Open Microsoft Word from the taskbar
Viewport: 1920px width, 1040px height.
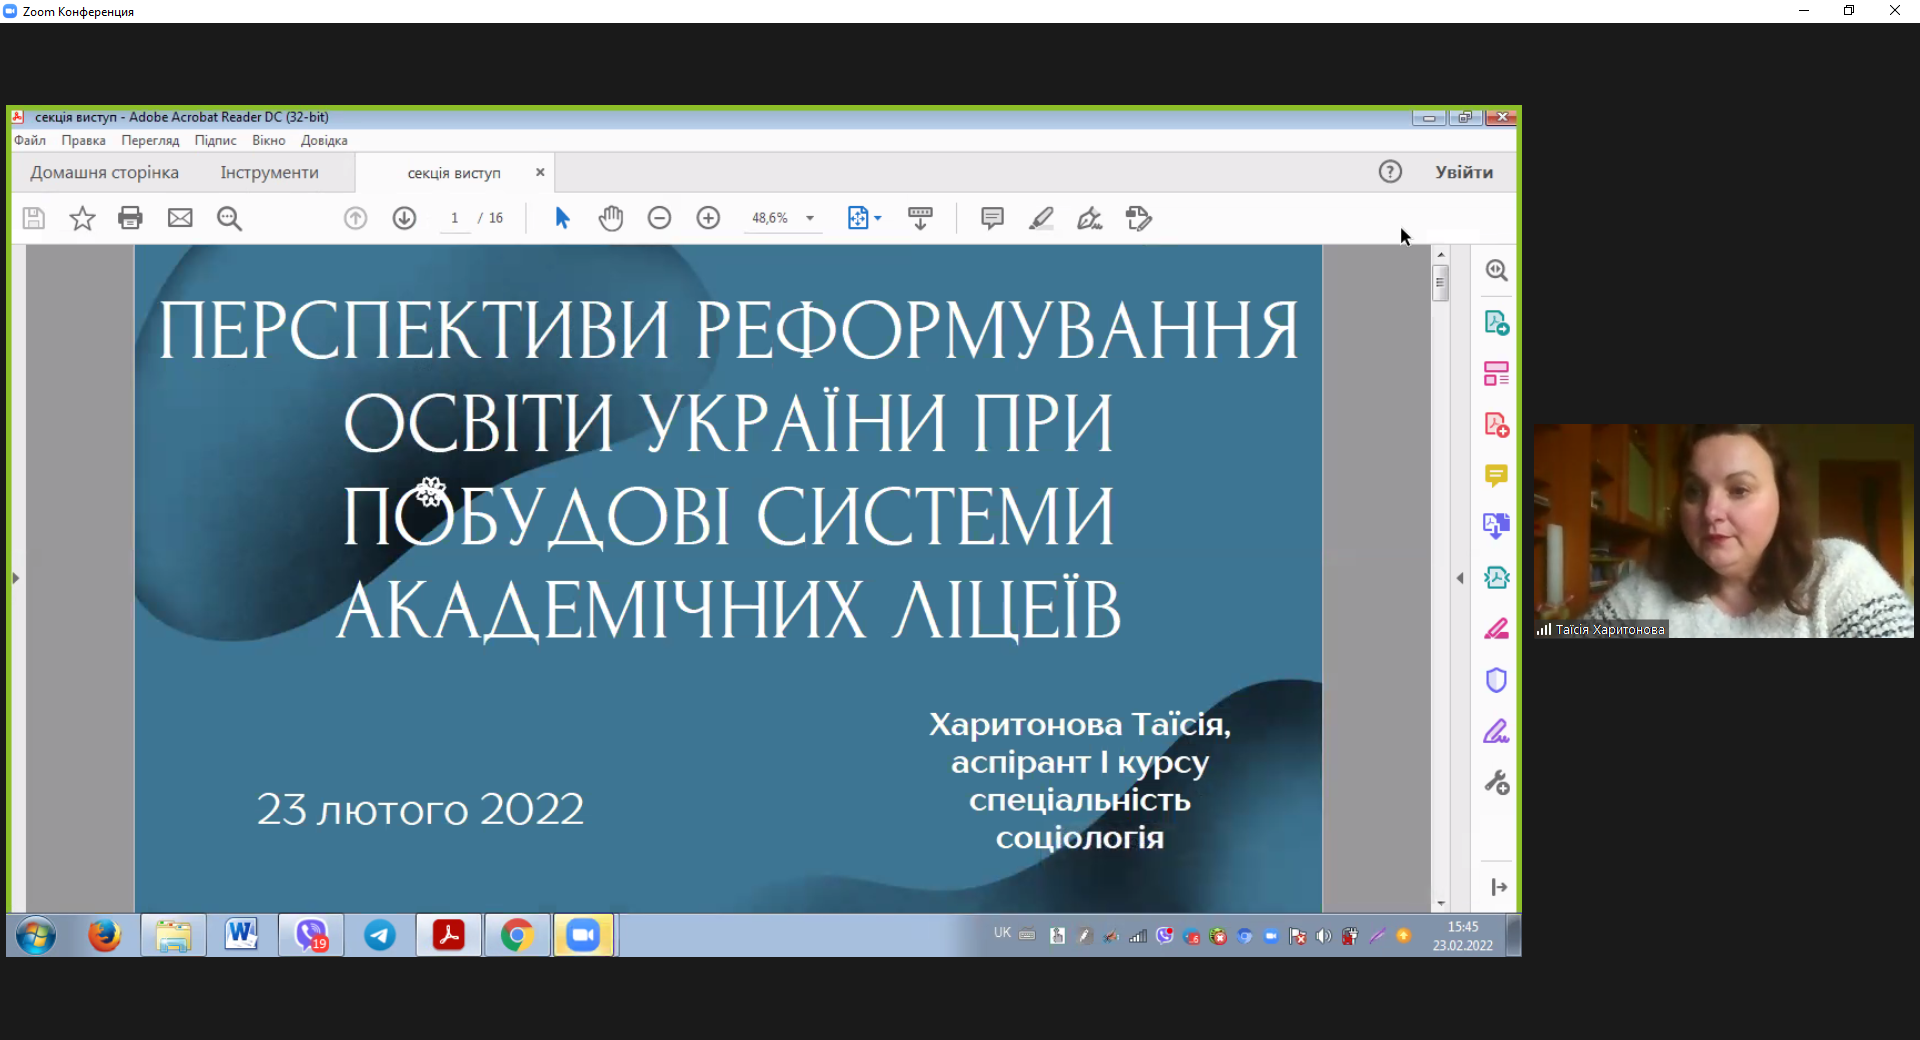pos(241,936)
